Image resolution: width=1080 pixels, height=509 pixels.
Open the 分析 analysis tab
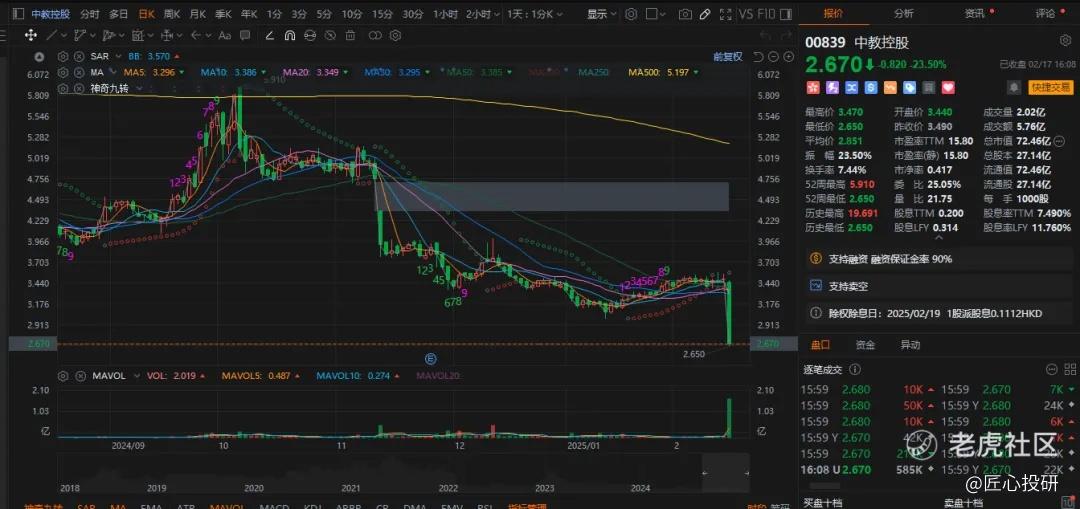tap(904, 13)
